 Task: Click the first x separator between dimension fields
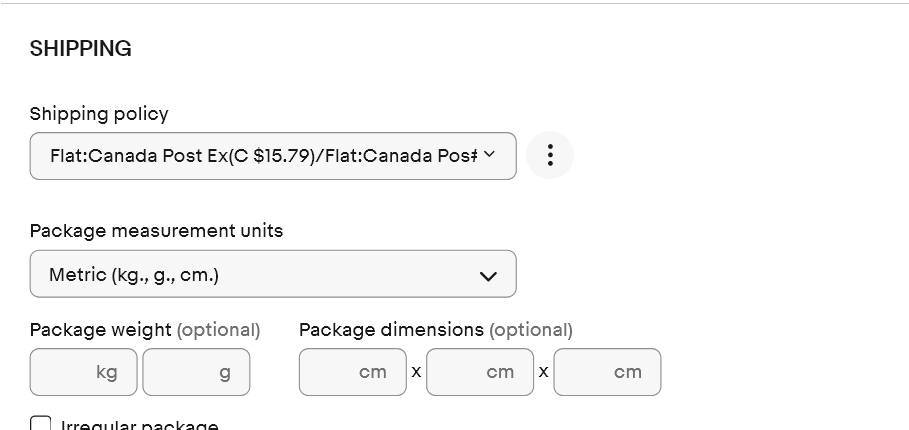click(x=416, y=372)
